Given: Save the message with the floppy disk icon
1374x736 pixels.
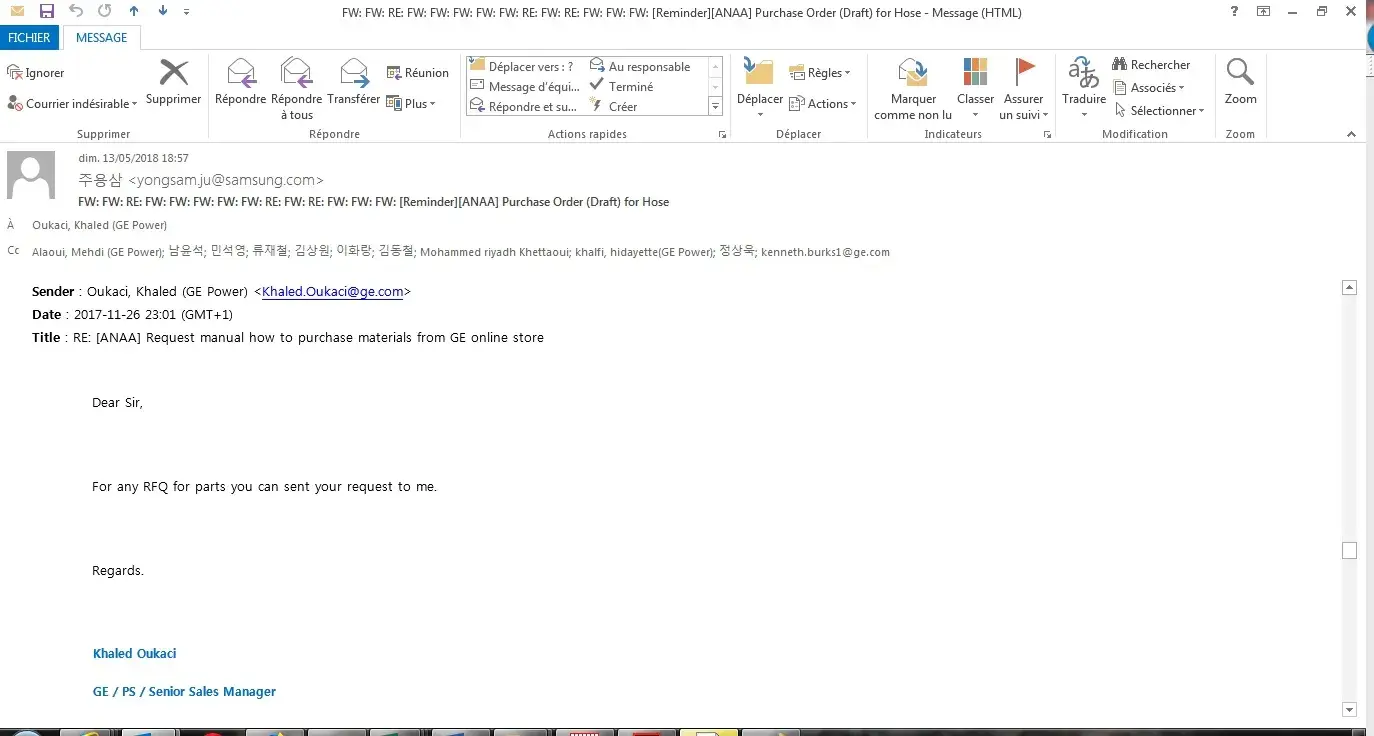Looking at the screenshot, I should click(x=46, y=12).
